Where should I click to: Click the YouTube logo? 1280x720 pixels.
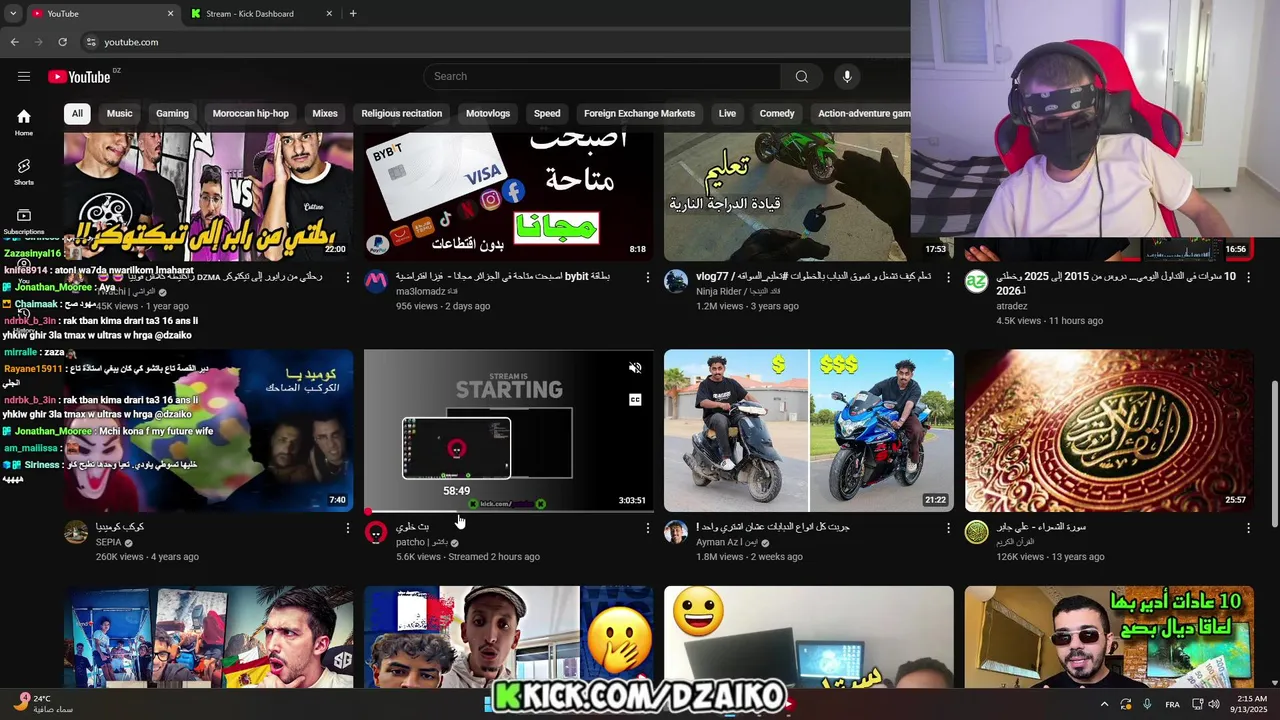pos(79,77)
